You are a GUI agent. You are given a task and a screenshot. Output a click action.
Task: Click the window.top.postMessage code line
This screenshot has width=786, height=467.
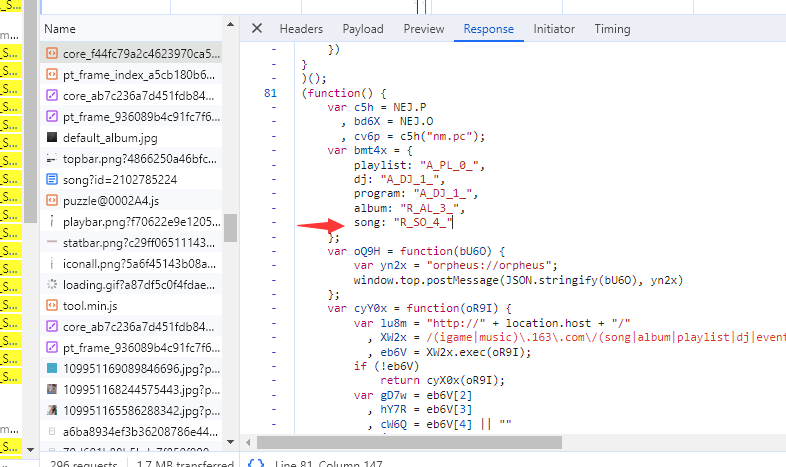[x=518, y=280]
